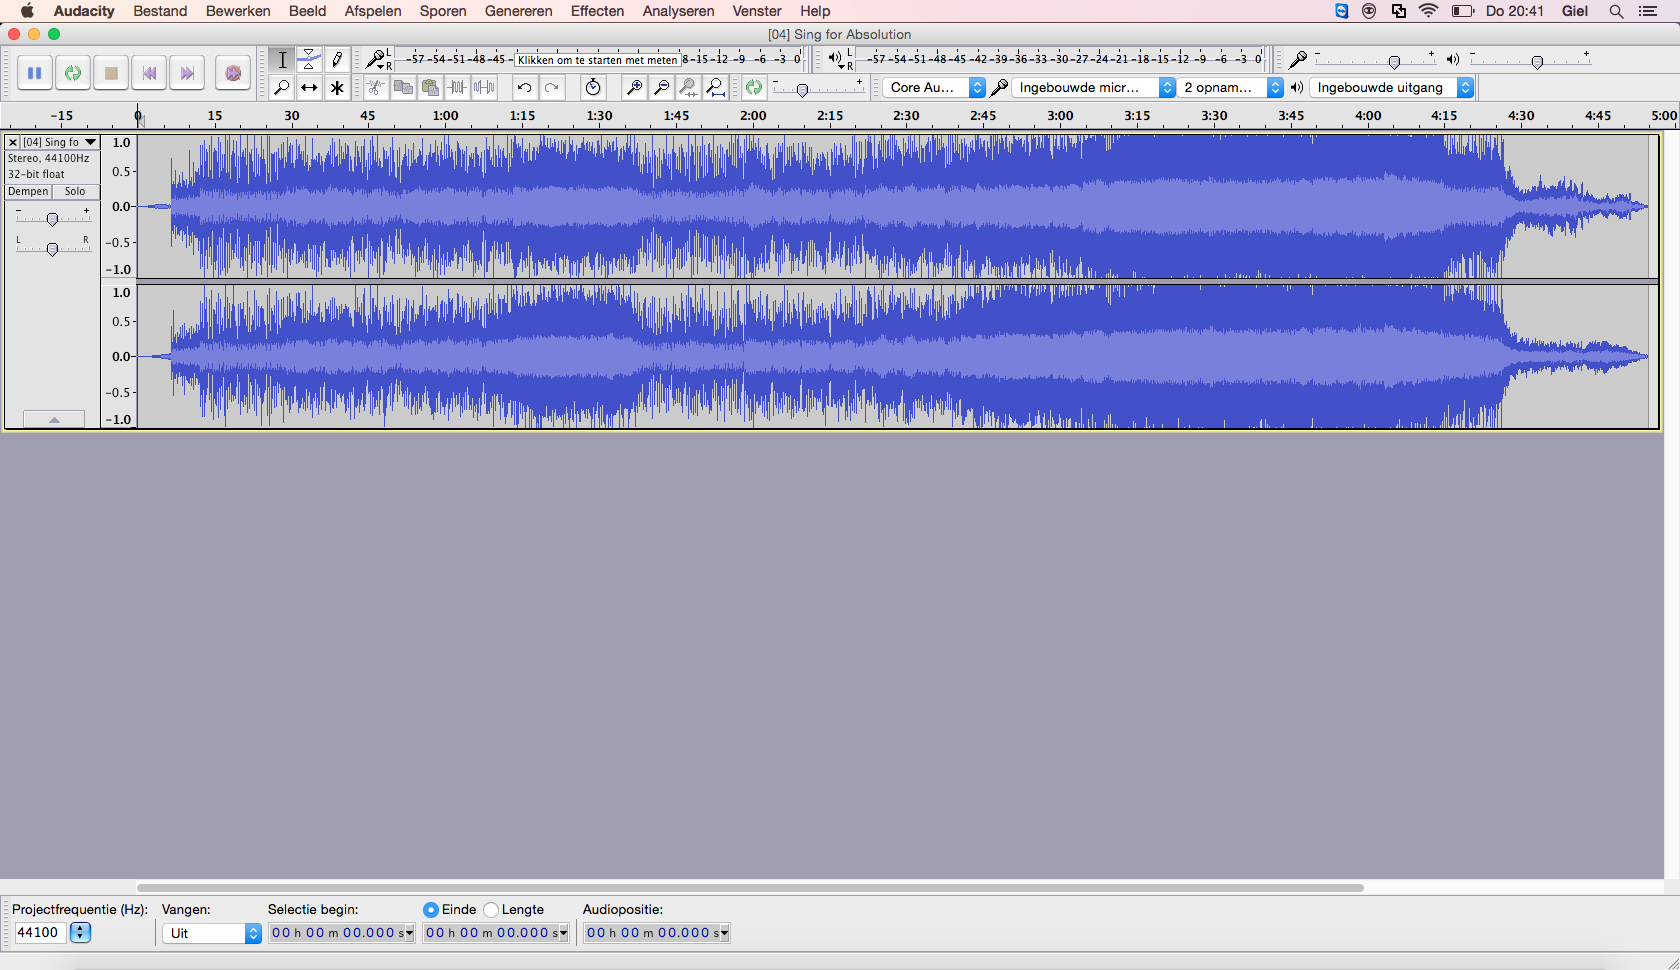
Task: Click the Cut scissors icon
Action: pyautogui.click(x=376, y=87)
